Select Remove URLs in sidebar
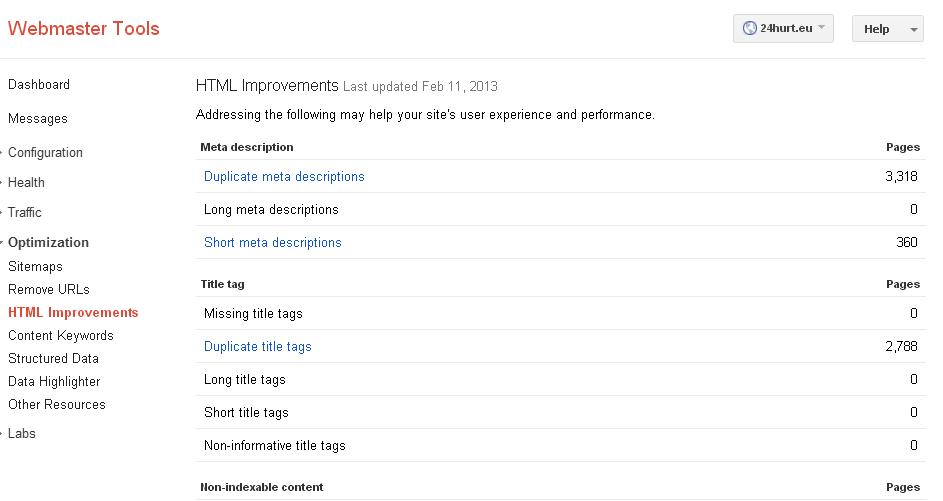This screenshot has width=943, height=501. pyautogui.click(x=49, y=290)
